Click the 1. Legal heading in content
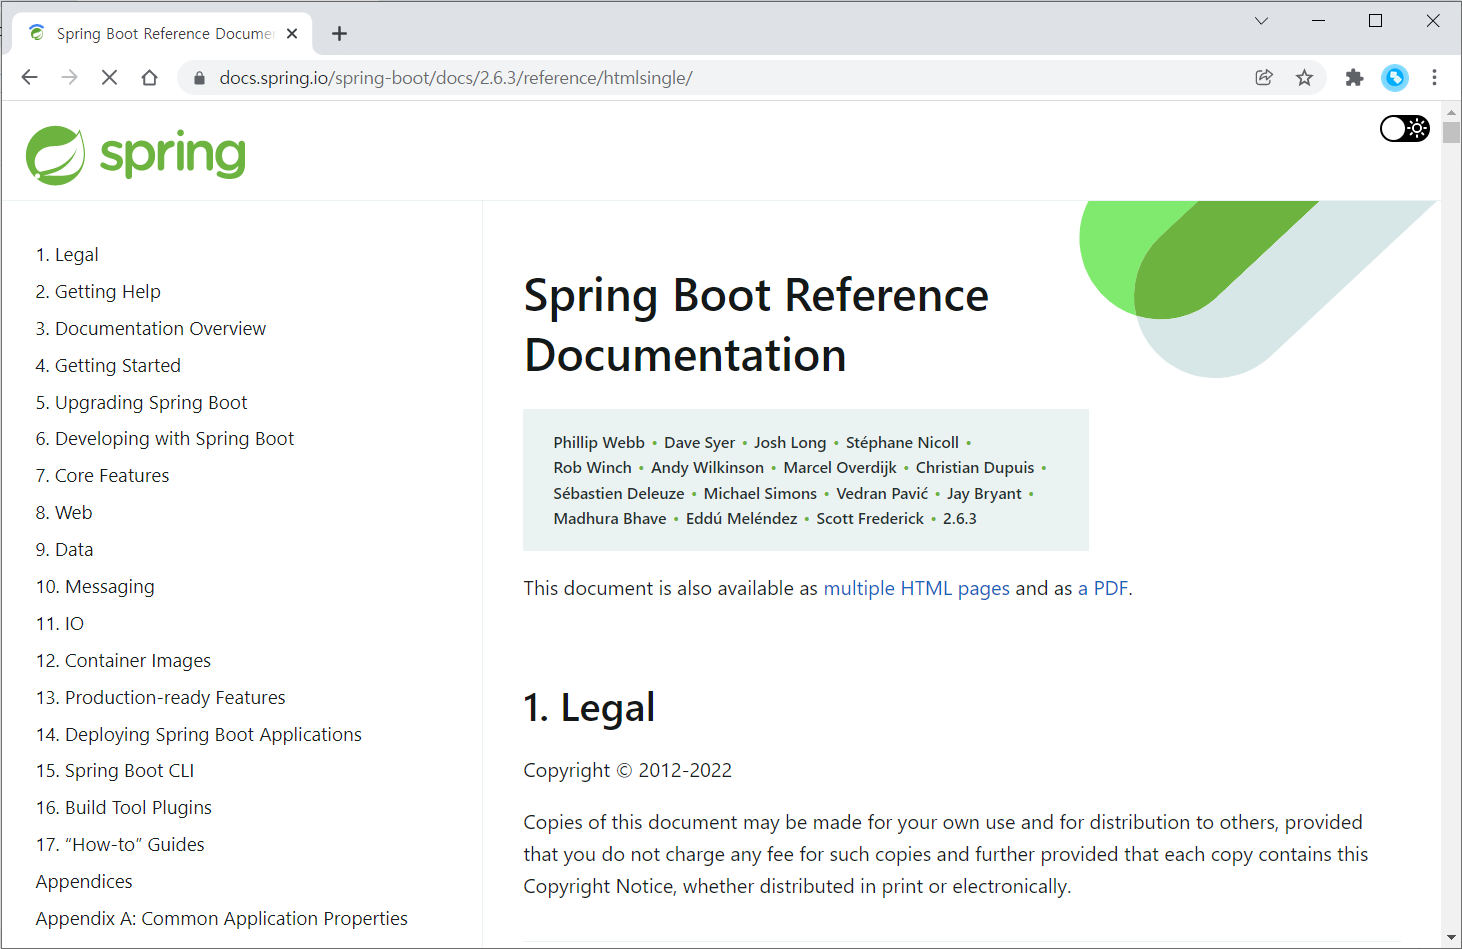The image size is (1462, 949). 589,708
